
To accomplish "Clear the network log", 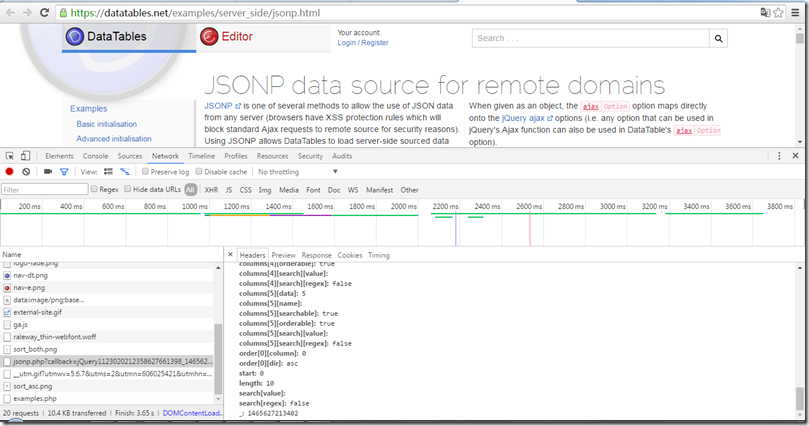I will click(27, 172).
